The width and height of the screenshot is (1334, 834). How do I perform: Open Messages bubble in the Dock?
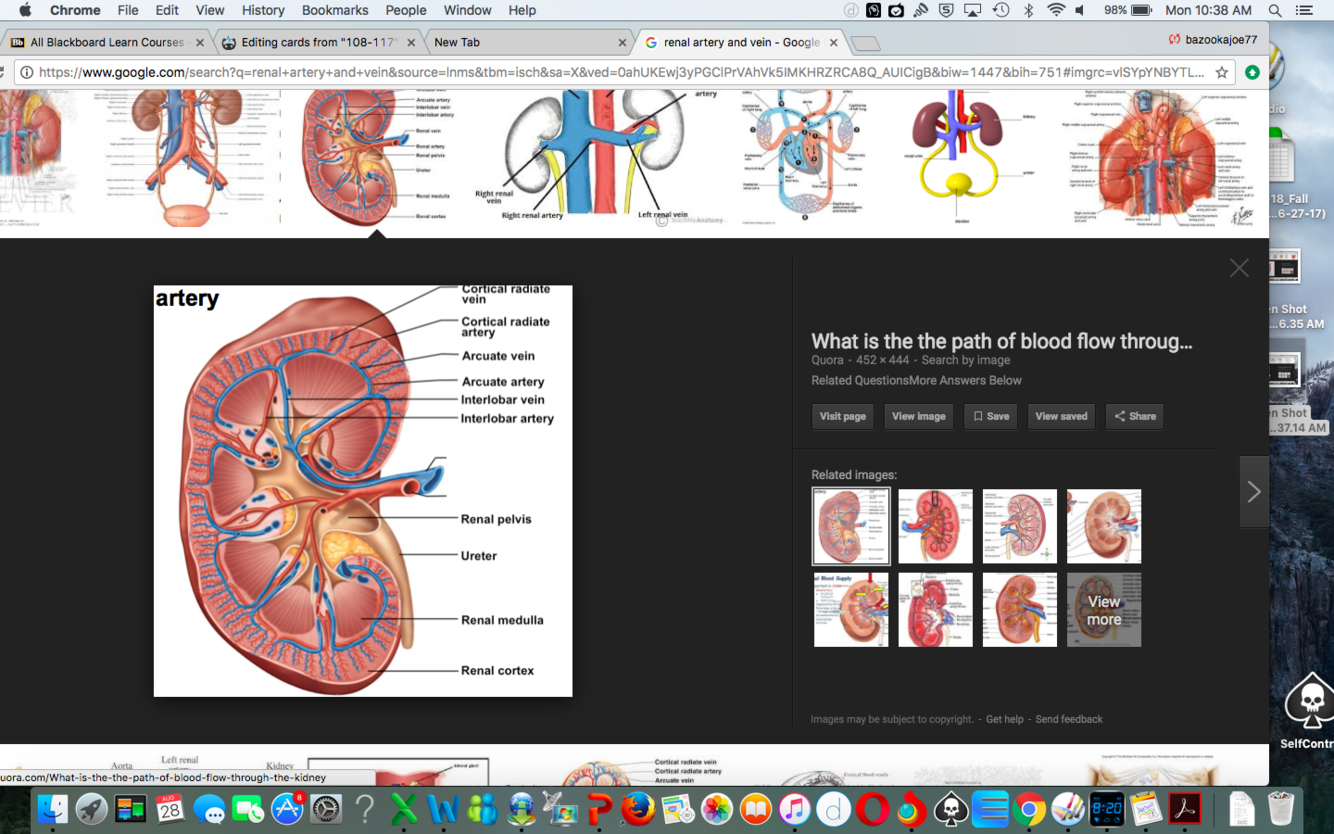click(x=209, y=808)
